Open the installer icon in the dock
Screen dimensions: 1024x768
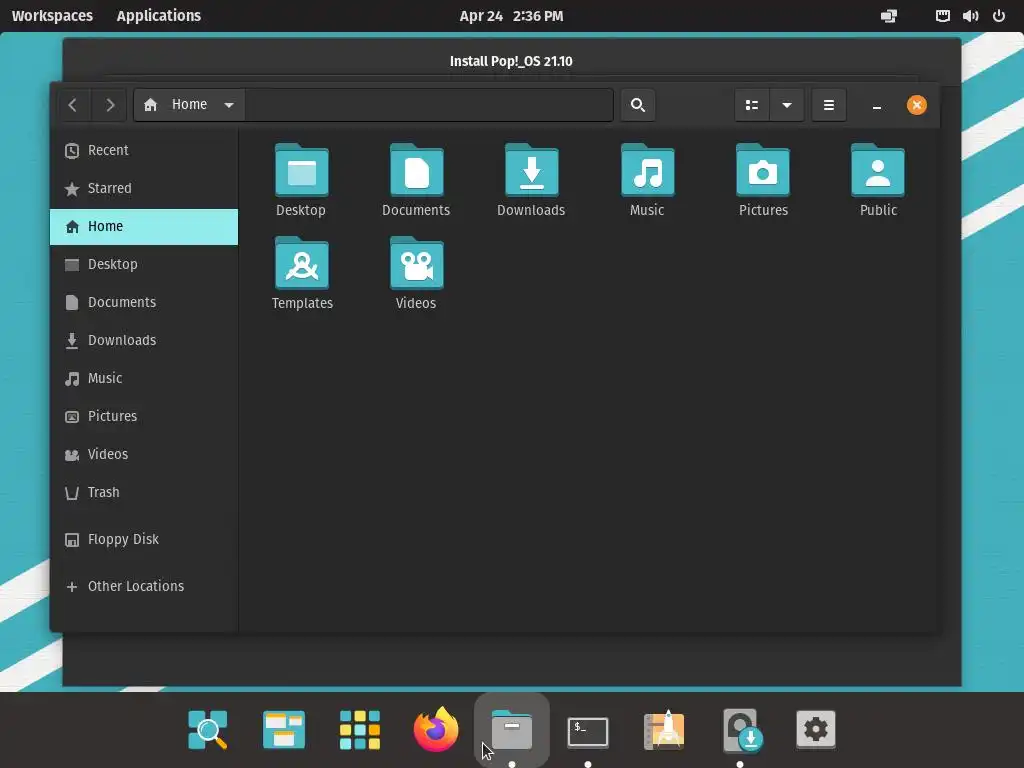tap(742, 730)
